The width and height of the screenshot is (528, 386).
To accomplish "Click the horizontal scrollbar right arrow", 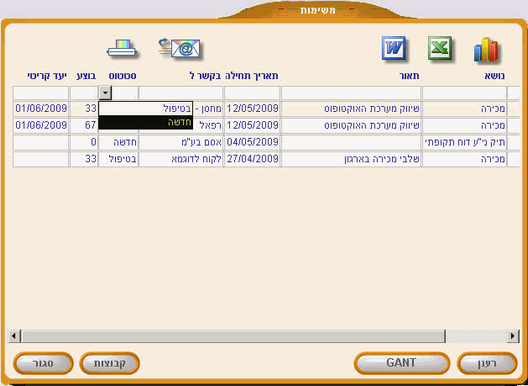I will coord(513,336).
